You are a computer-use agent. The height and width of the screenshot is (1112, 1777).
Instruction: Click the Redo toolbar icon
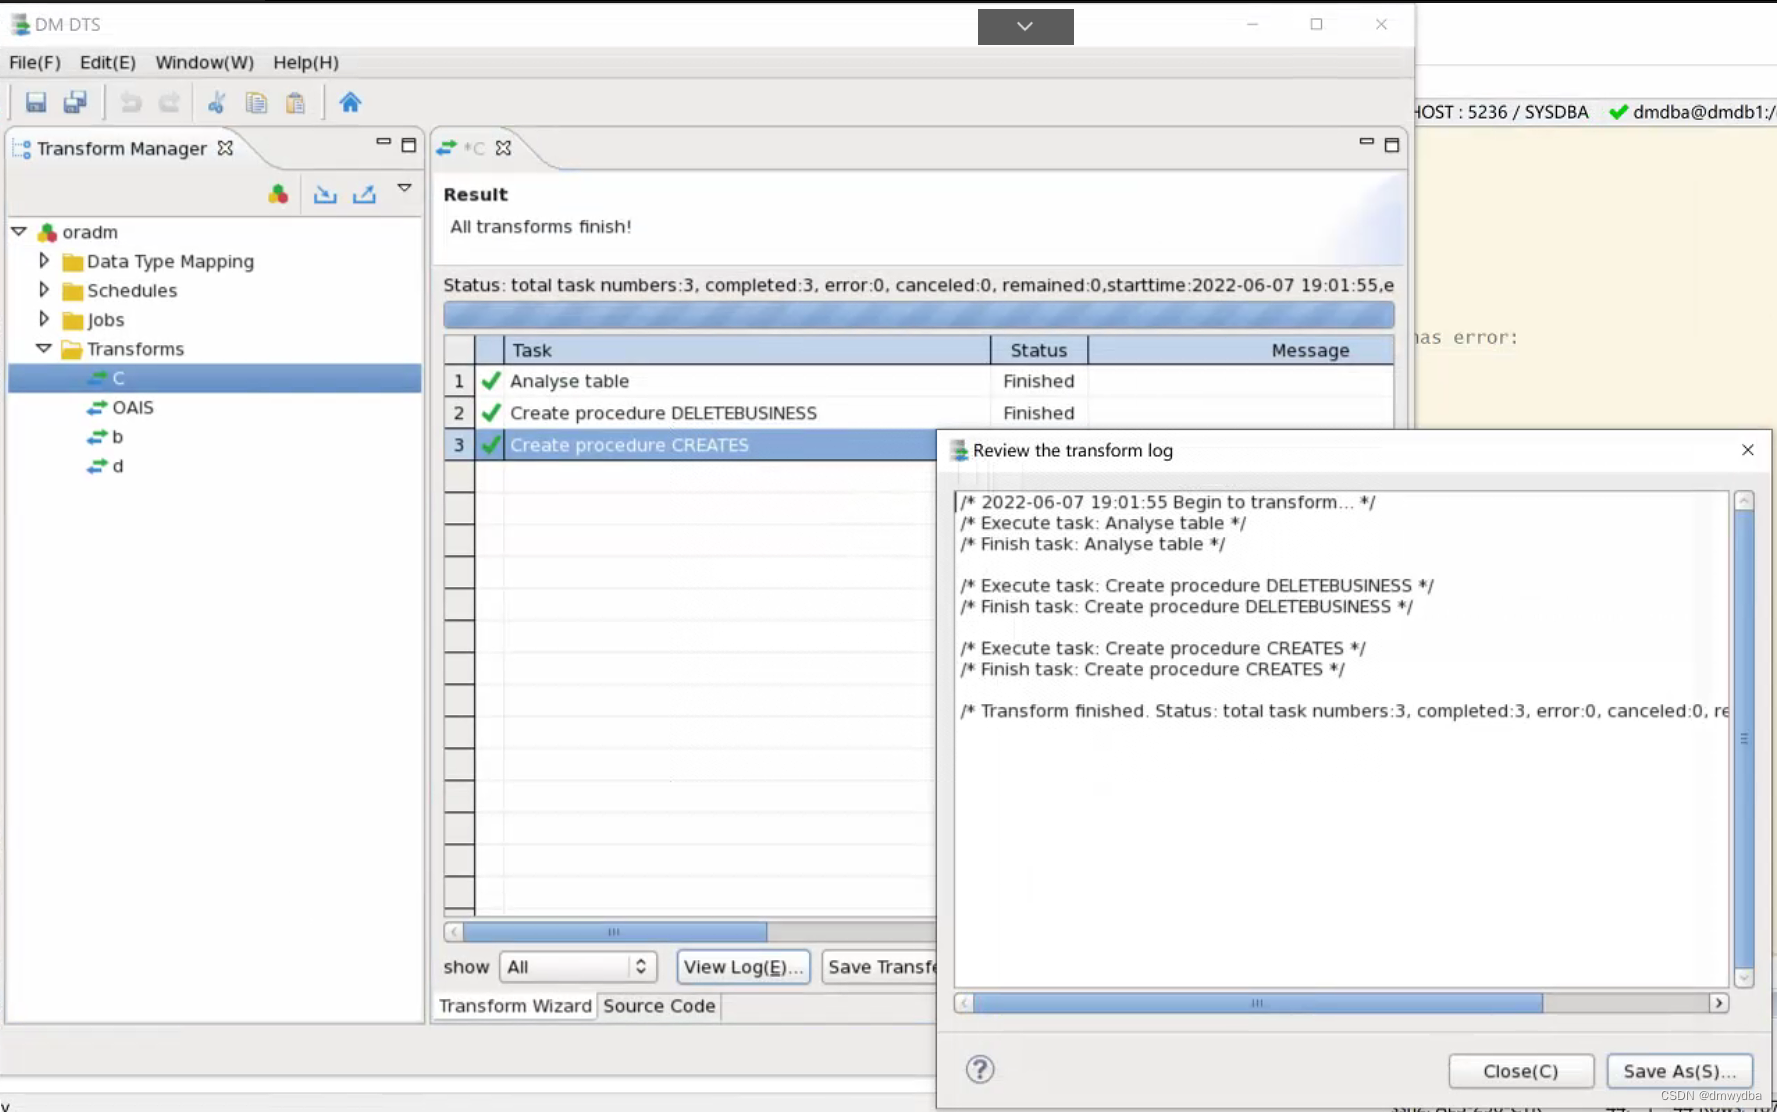(x=169, y=102)
